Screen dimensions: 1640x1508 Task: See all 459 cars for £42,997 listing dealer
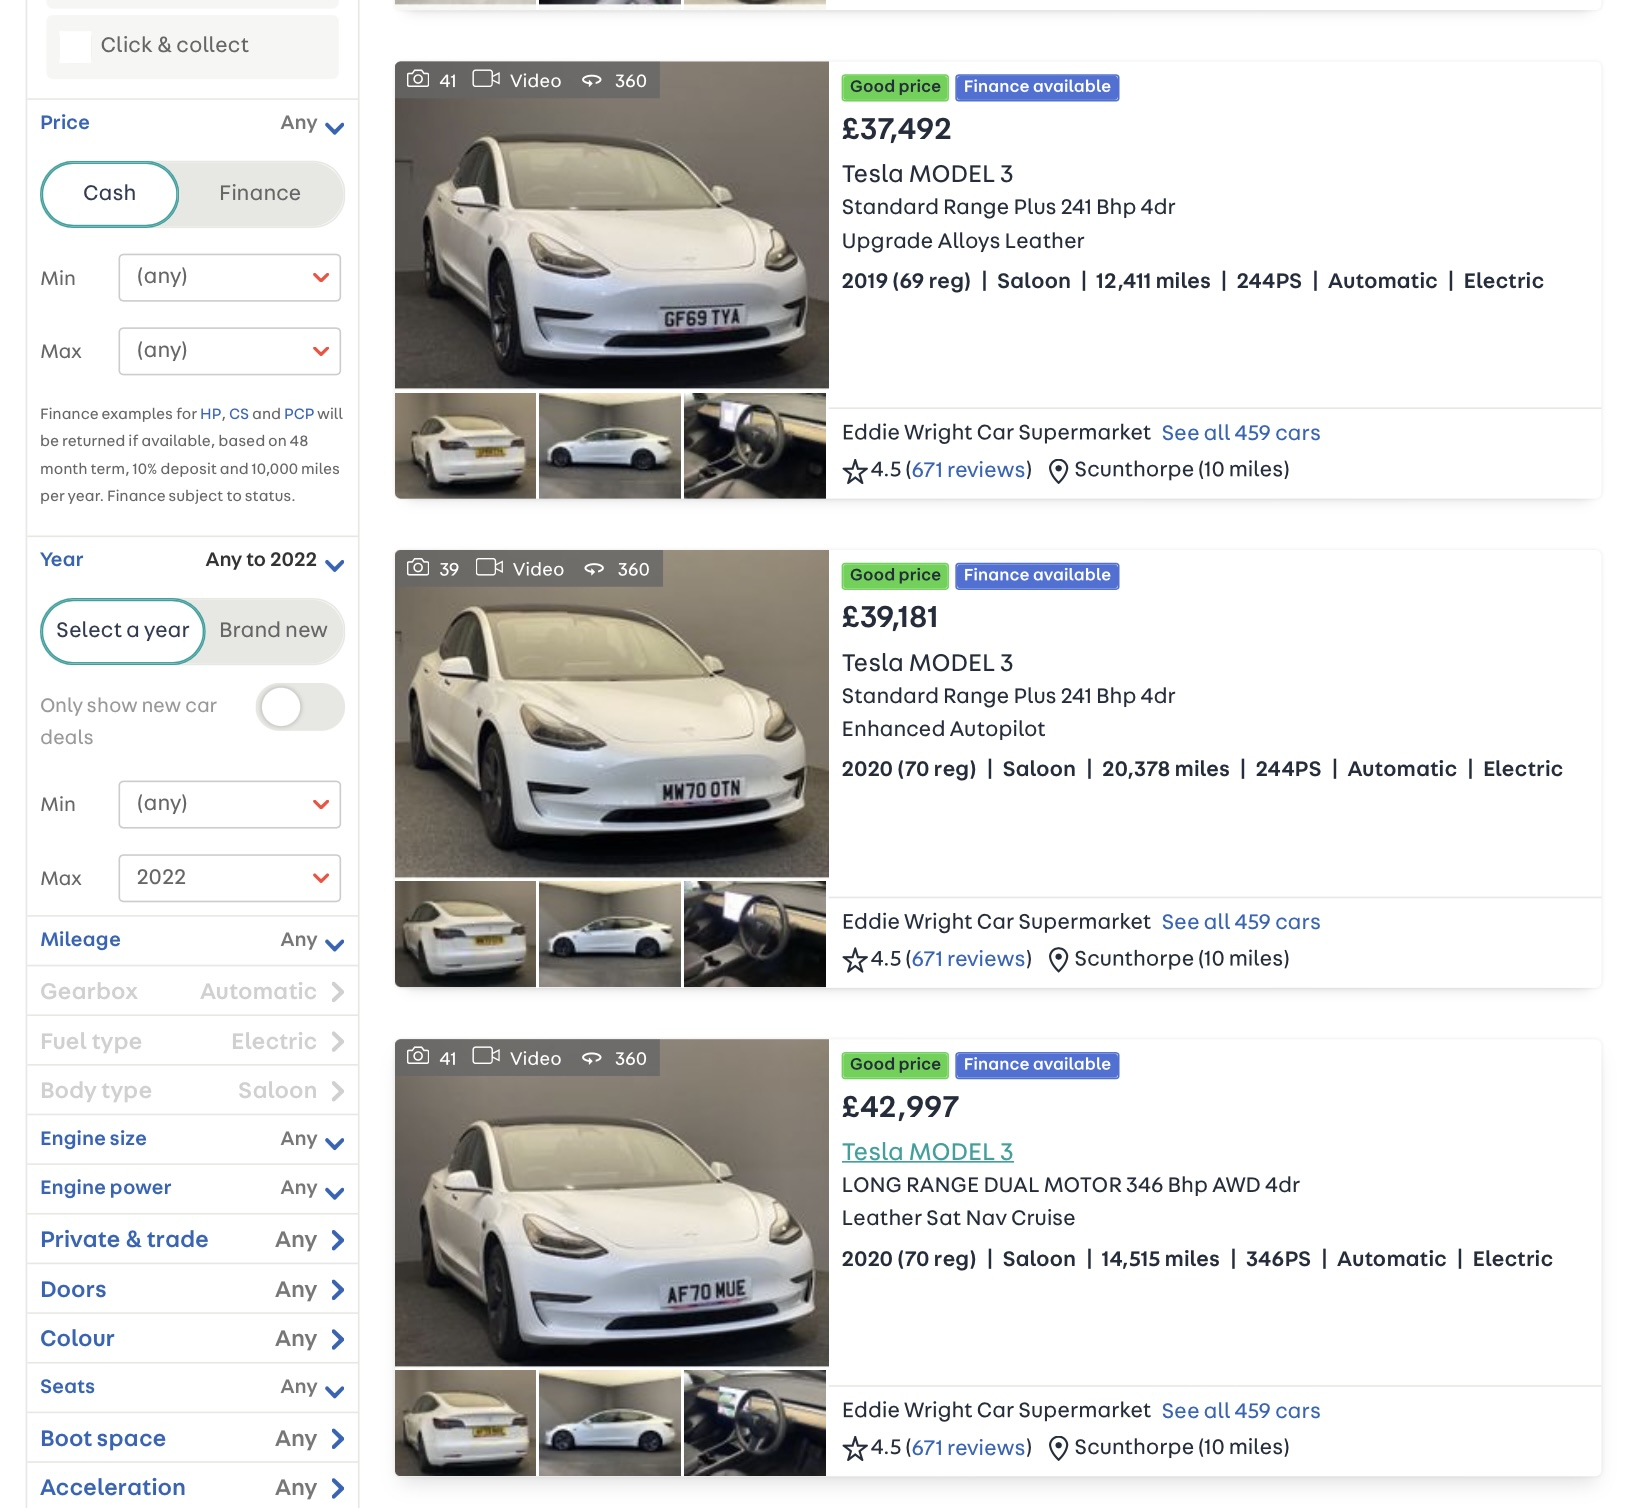(1241, 1411)
